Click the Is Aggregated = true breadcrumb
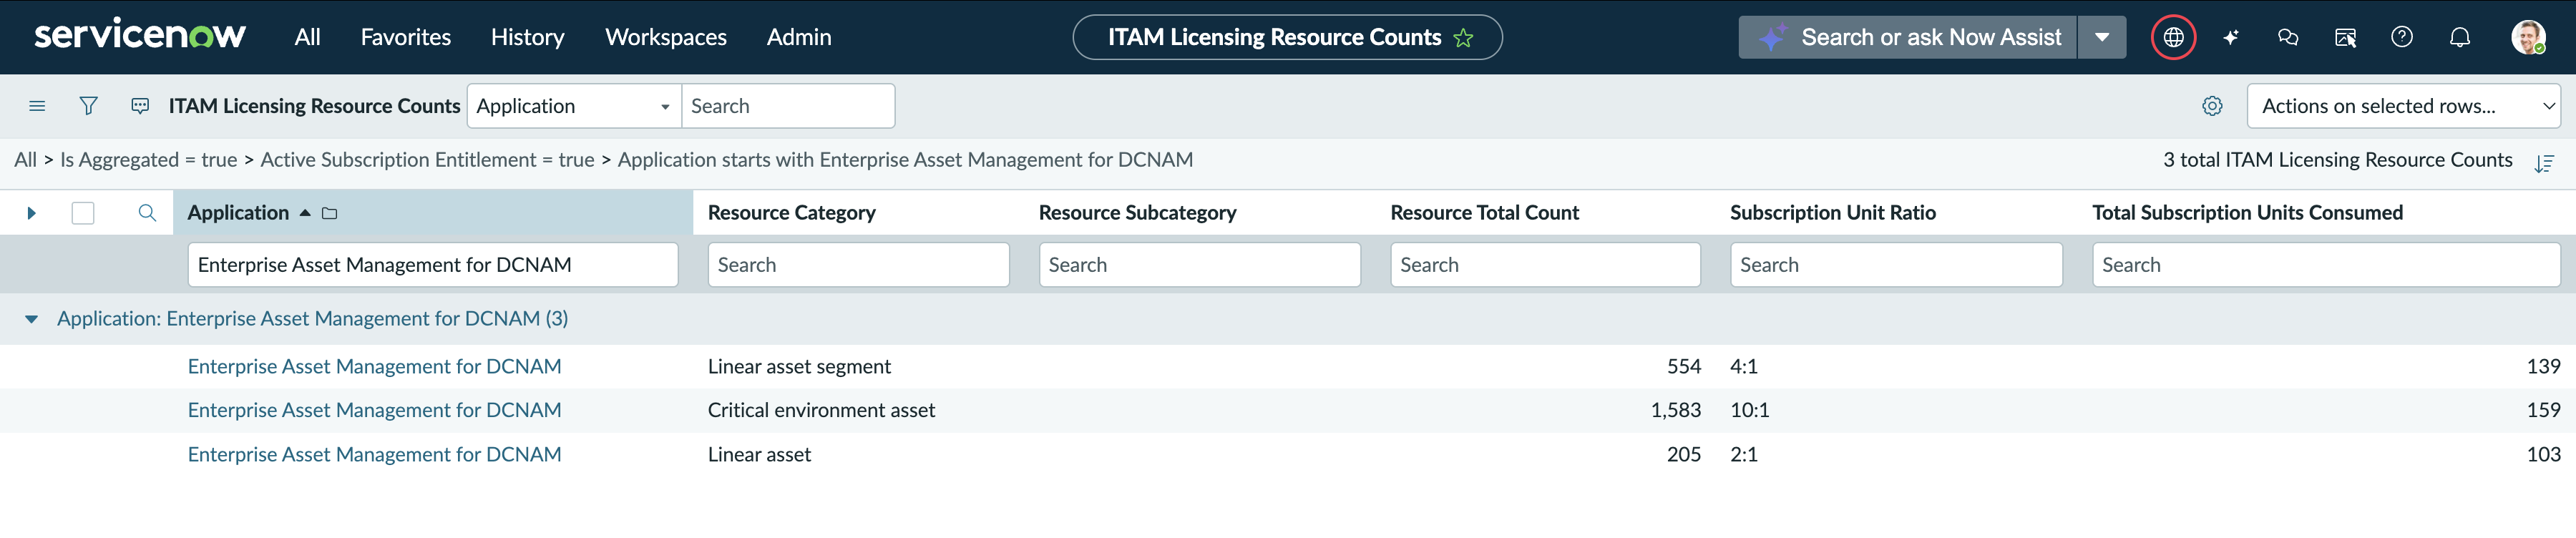This screenshot has height=538, width=2576. (x=149, y=160)
